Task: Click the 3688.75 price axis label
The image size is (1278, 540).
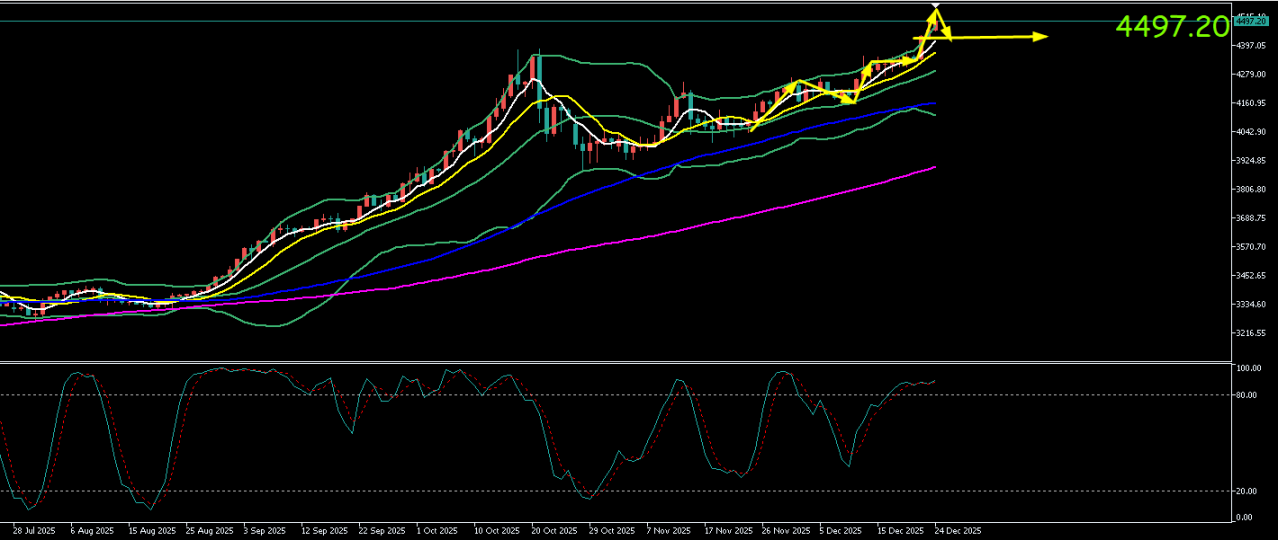Action: tap(1249, 218)
